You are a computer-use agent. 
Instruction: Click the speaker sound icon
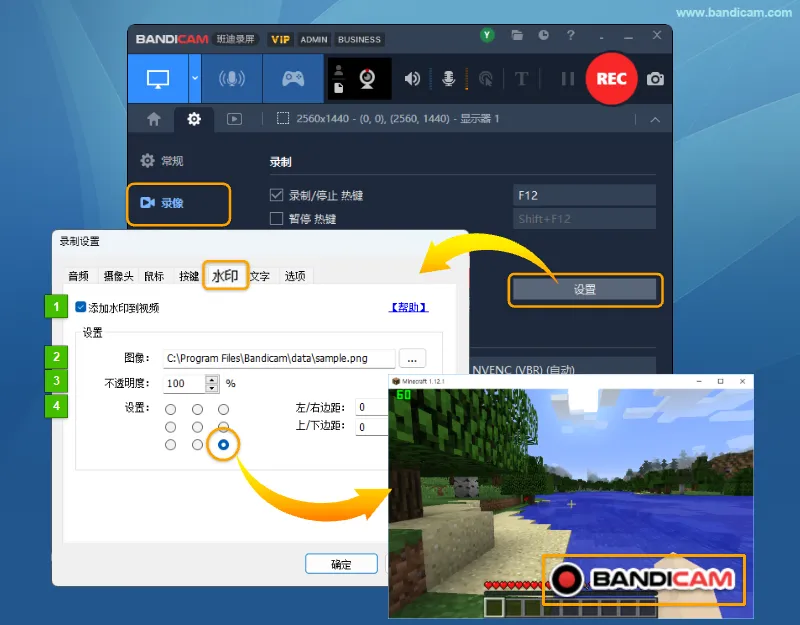coord(412,79)
